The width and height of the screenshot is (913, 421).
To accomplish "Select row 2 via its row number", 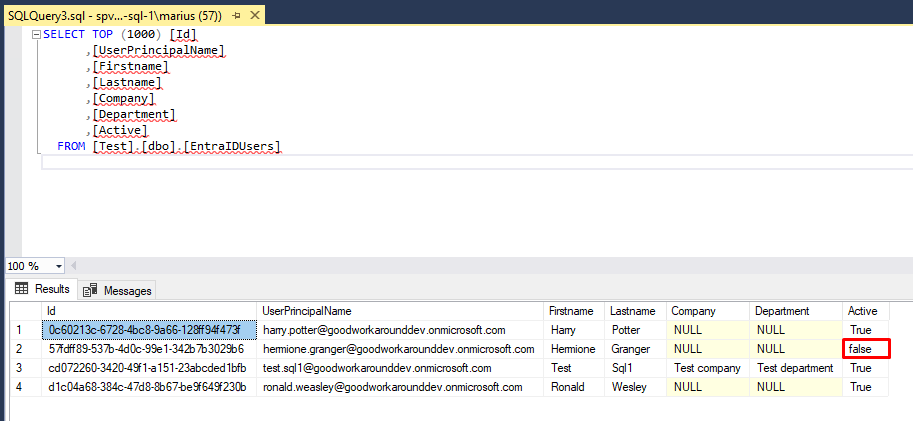I will point(18,349).
